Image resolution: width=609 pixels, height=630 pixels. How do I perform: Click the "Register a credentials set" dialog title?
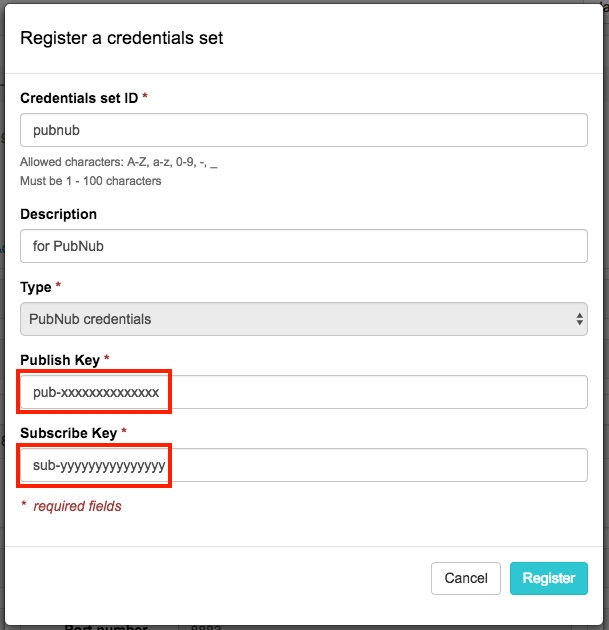pyautogui.click(x=122, y=39)
